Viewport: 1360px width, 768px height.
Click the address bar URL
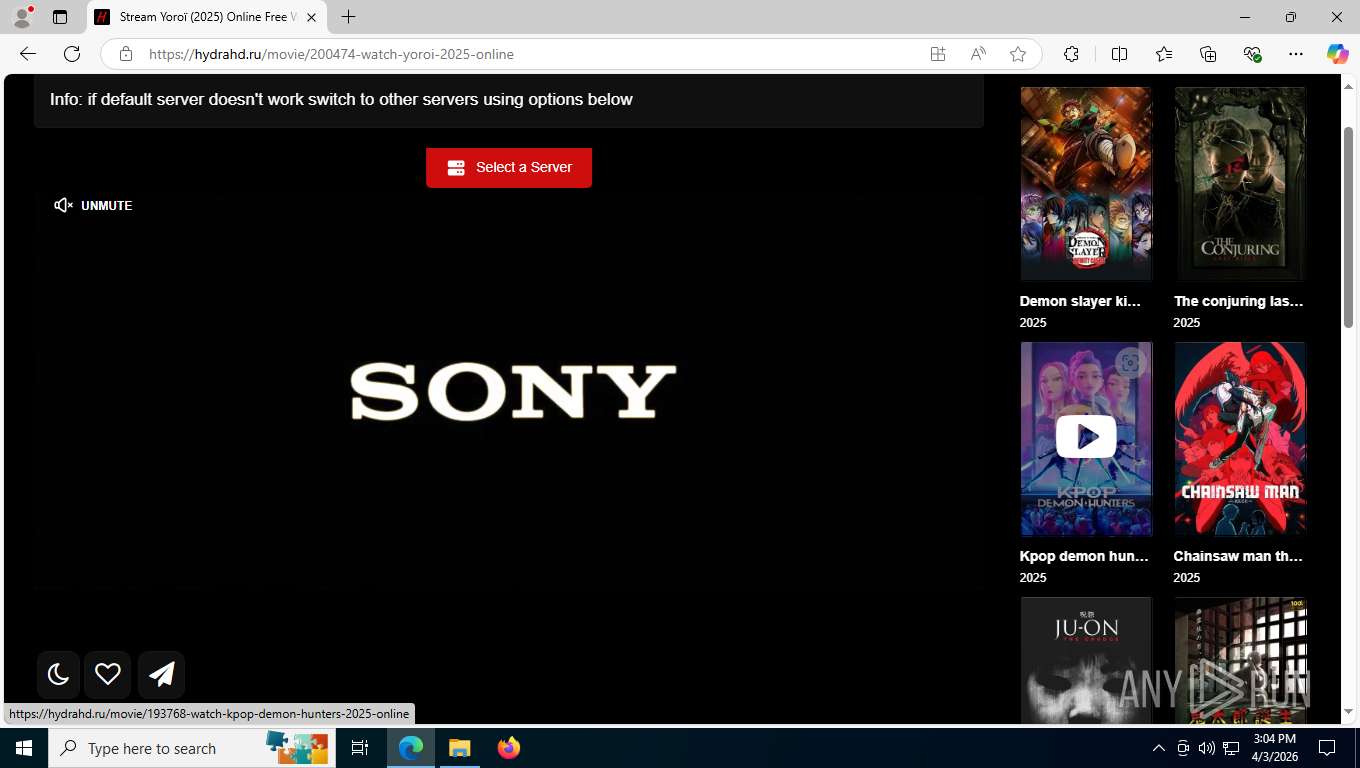331,54
